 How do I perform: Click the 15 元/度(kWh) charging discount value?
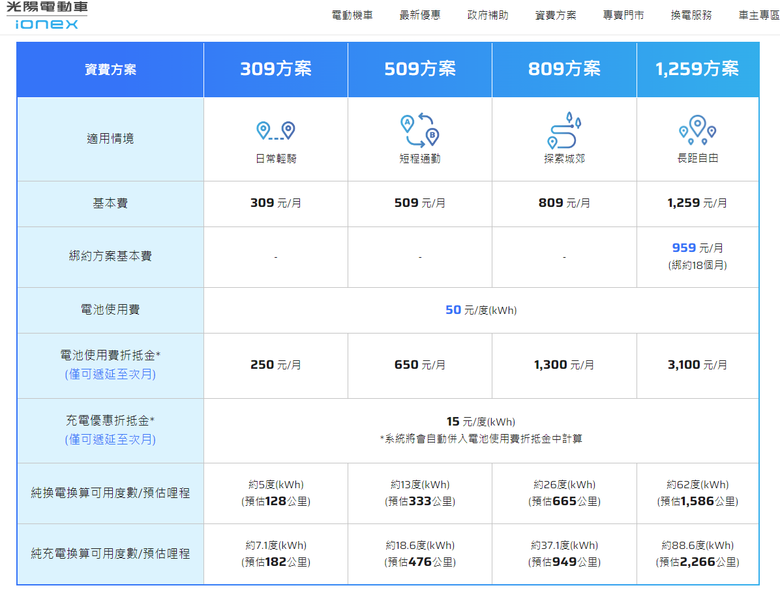[481, 422]
